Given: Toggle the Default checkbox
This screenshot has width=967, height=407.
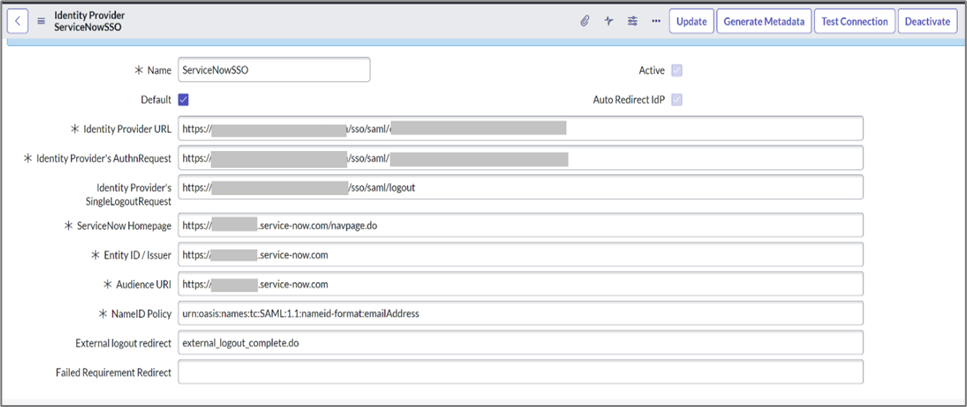Looking at the screenshot, I should coord(183,100).
